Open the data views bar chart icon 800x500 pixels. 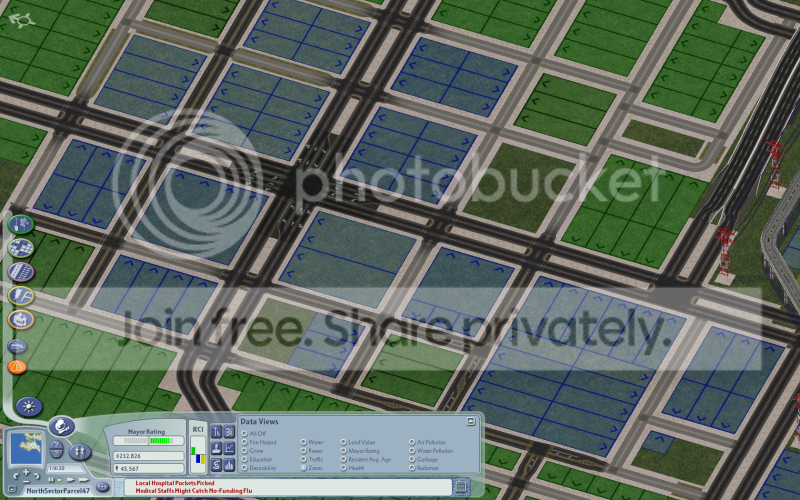(229, 465)
